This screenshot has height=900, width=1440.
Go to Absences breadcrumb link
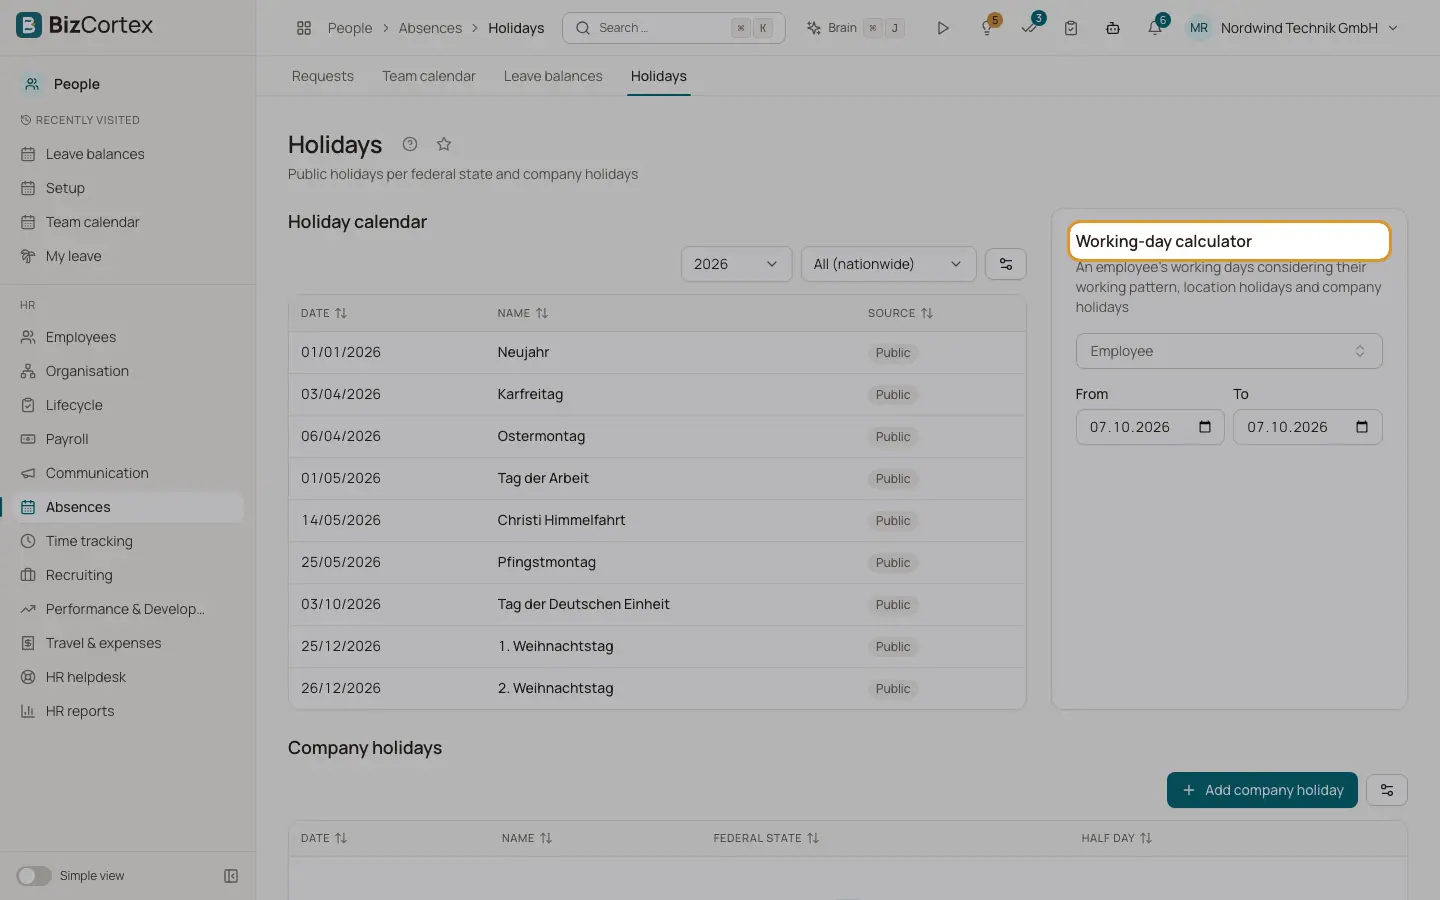pyautogui.click(x=430, y=28)
